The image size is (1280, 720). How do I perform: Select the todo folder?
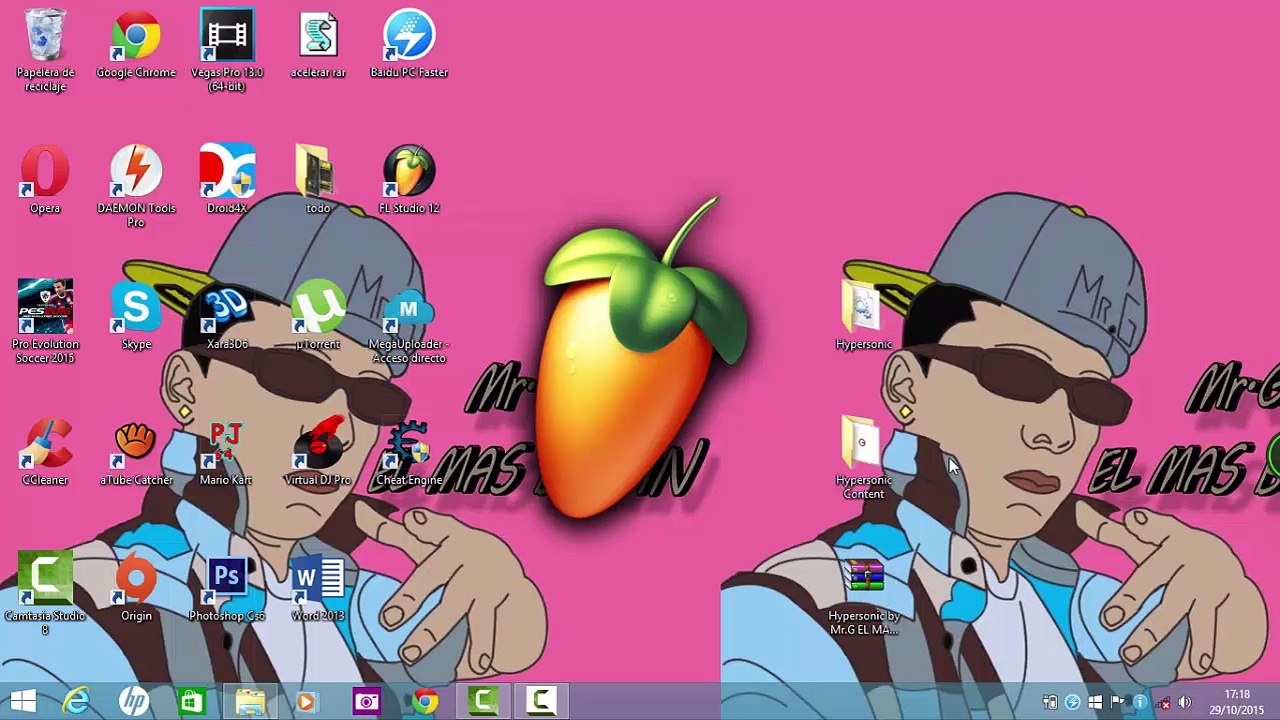point(318,180)
